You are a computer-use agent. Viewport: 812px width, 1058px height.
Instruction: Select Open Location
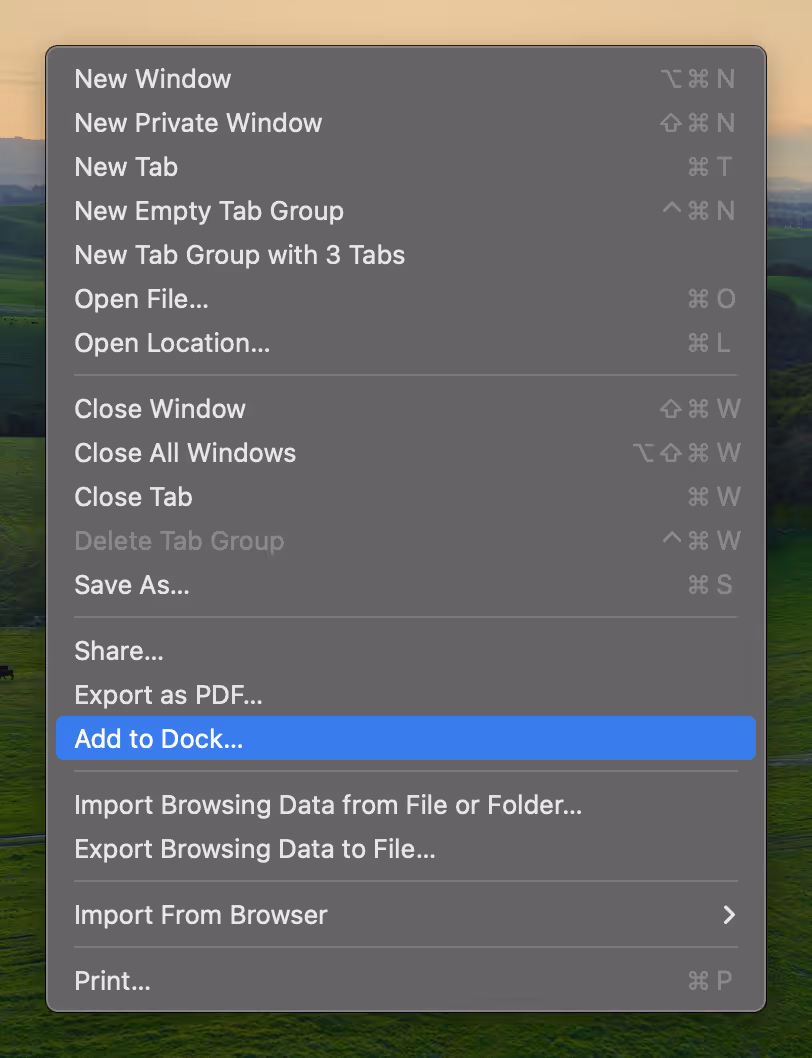pos(171,343)
